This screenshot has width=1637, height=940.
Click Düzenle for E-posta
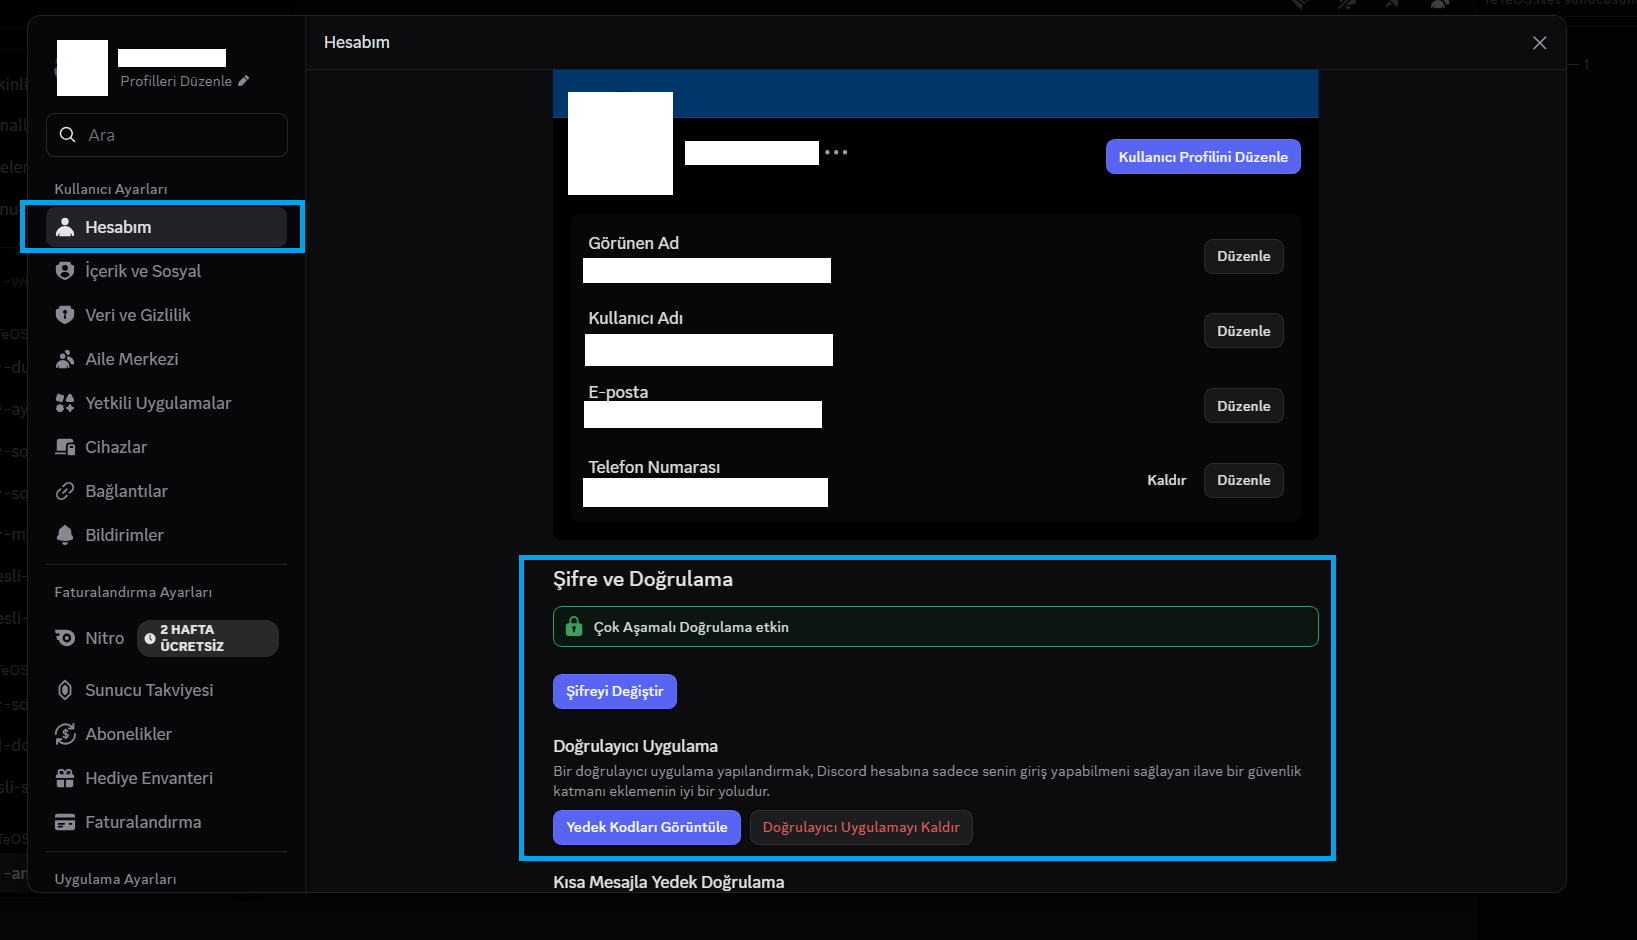[x=1243, y=406]
